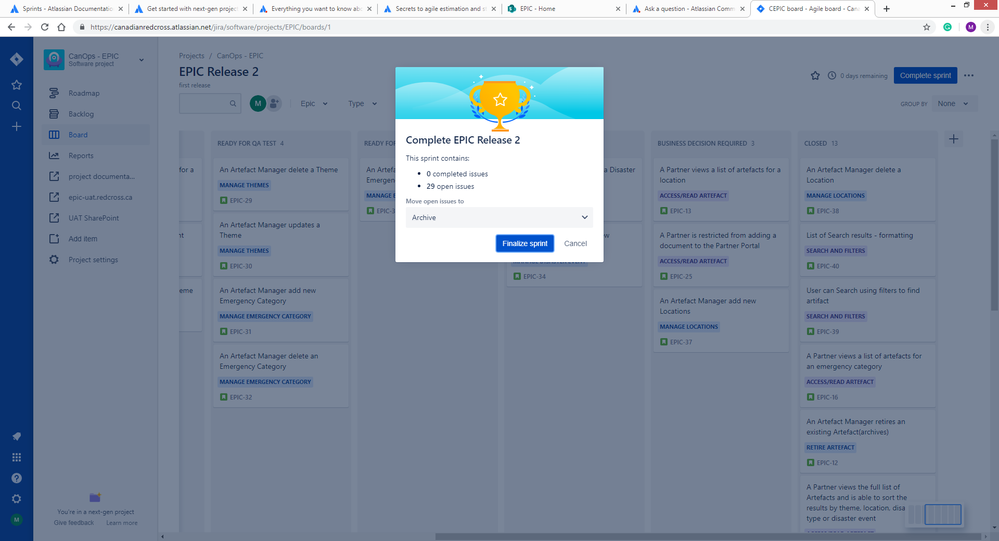The height and width of the screenshot is (541, 999).
Task: Click the CanOps - EPIC project avatar
Action: tap(54, 59)
